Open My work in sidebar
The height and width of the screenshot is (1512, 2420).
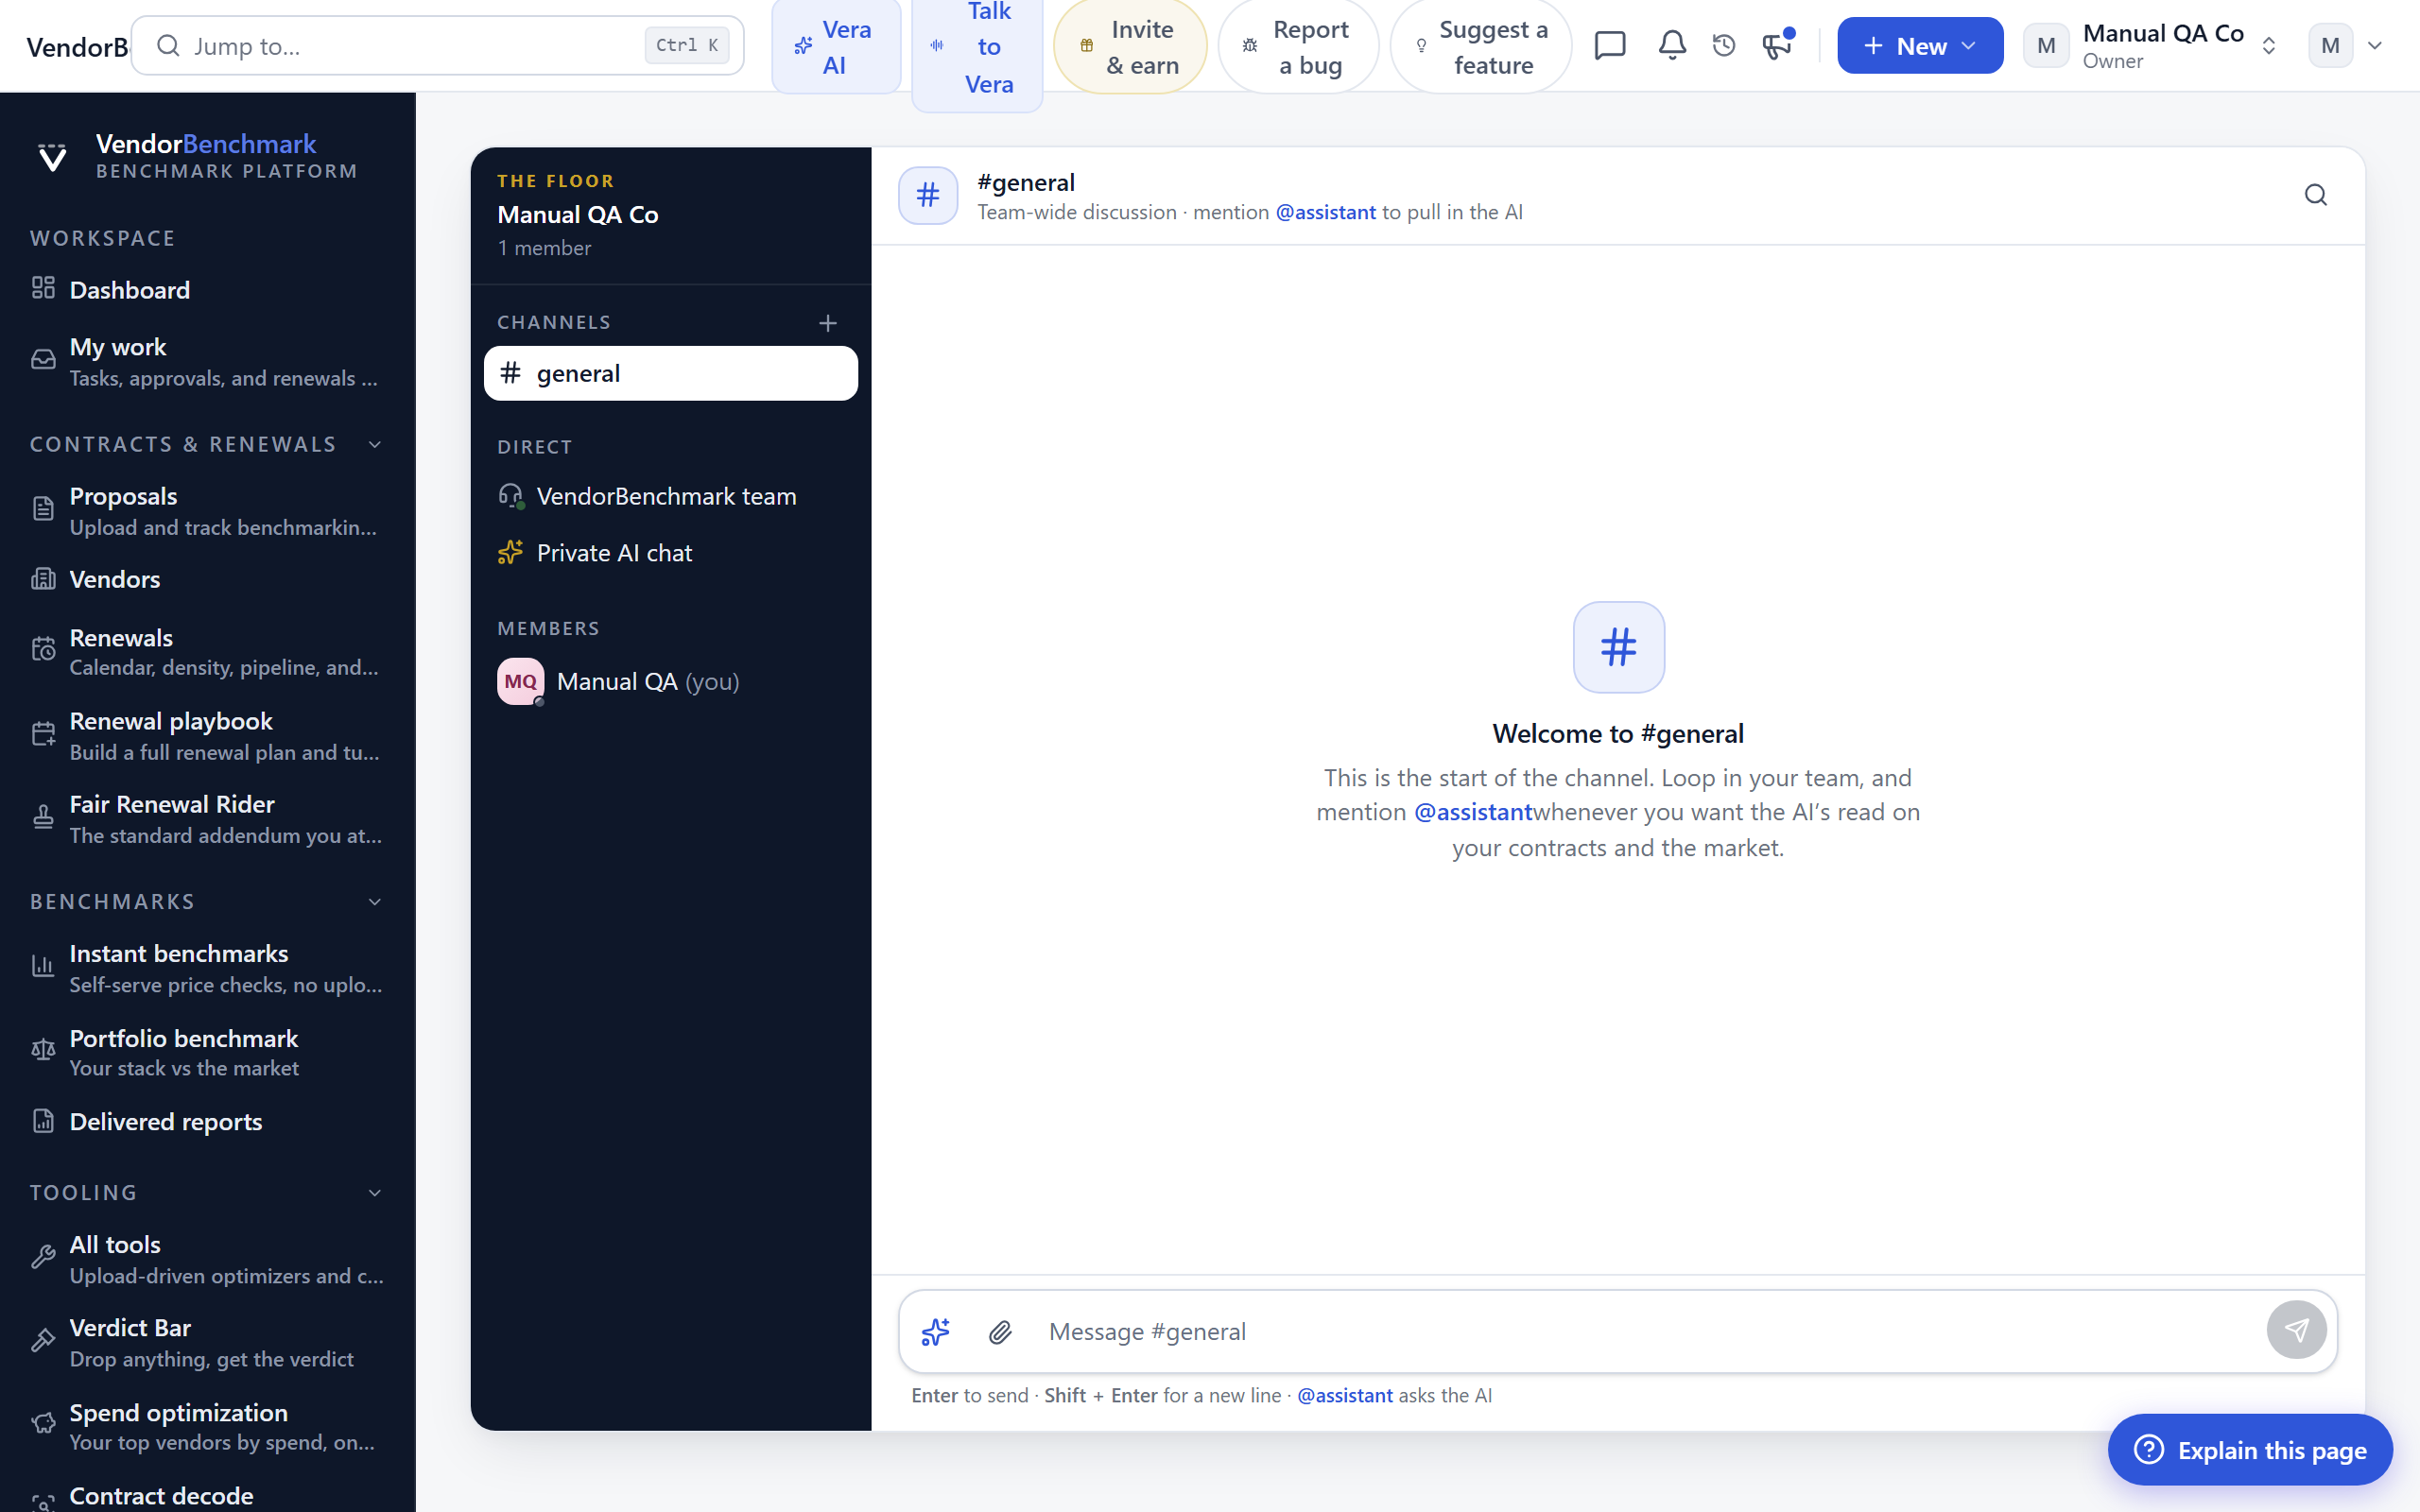tap(207, 361)
